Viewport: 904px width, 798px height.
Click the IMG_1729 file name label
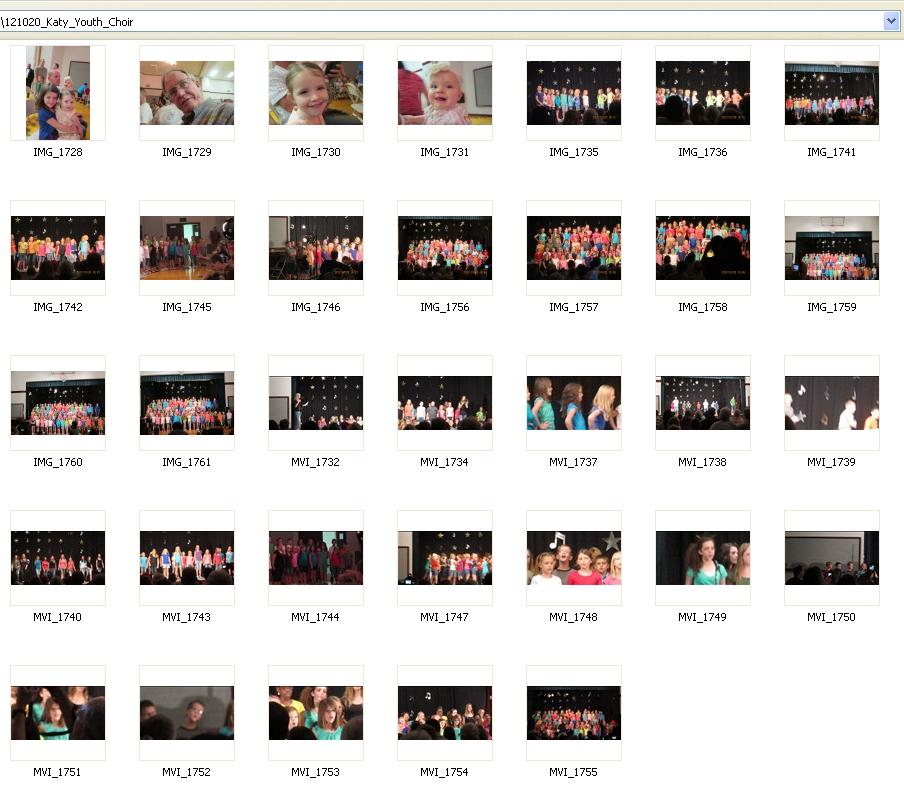(187, 152)
